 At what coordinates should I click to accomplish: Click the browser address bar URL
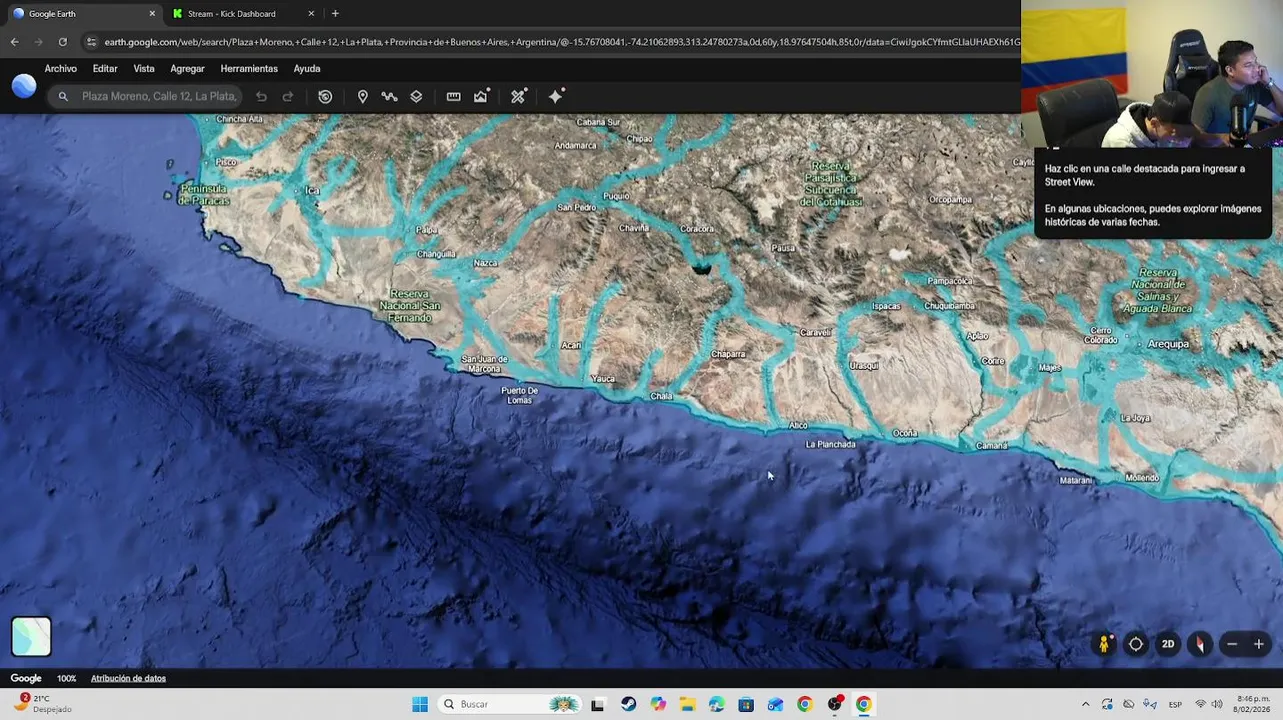[x=560, y=42]
